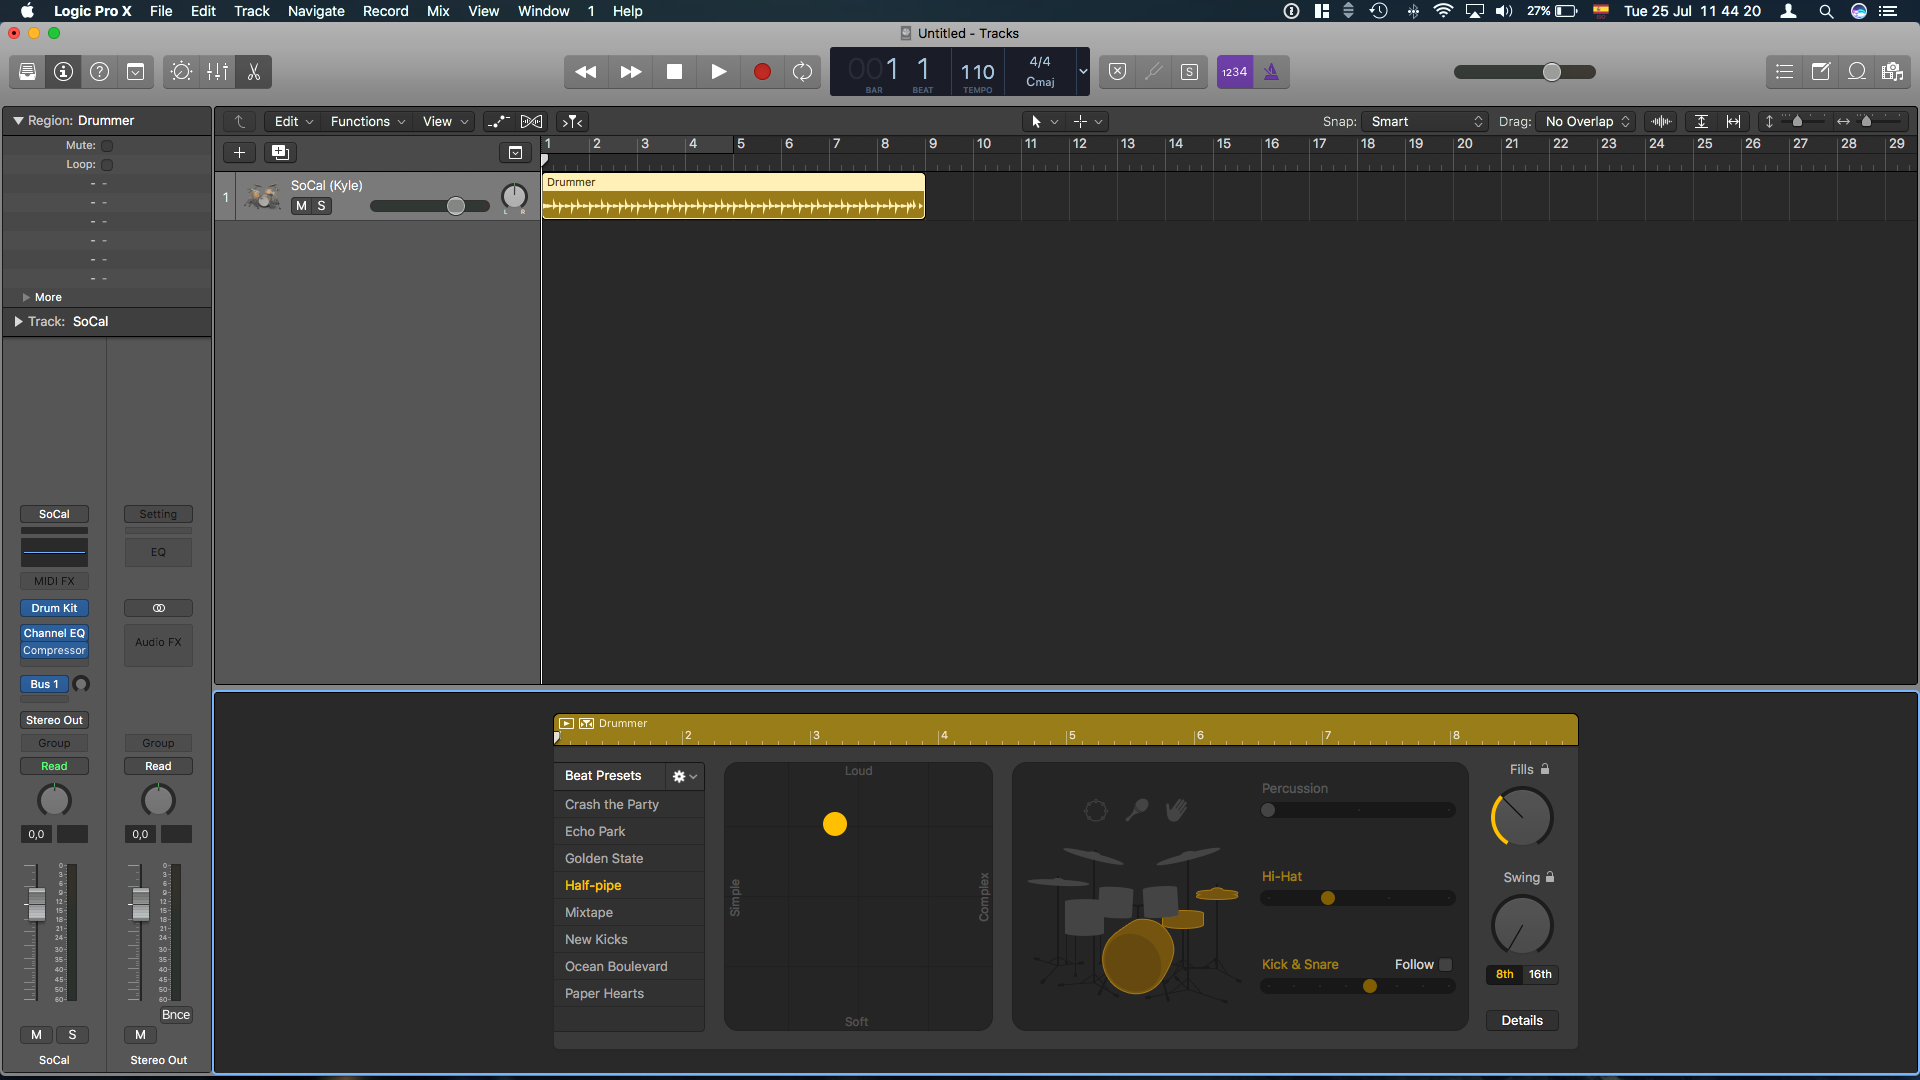Enable the metronome click button
The height and width of the screenshot is (1080, 1920).
pyautogui.click(x=1271, y=72)
